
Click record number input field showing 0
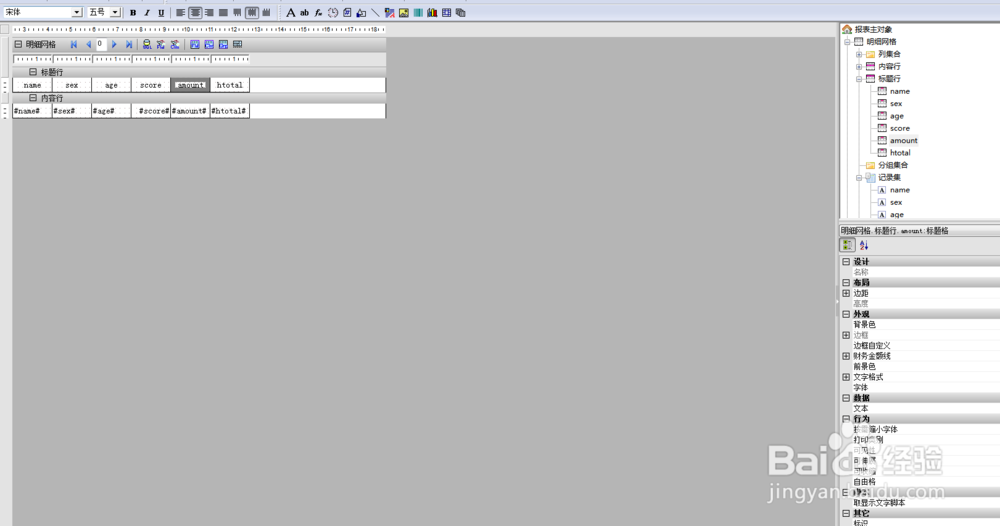[x=101, y=45]
